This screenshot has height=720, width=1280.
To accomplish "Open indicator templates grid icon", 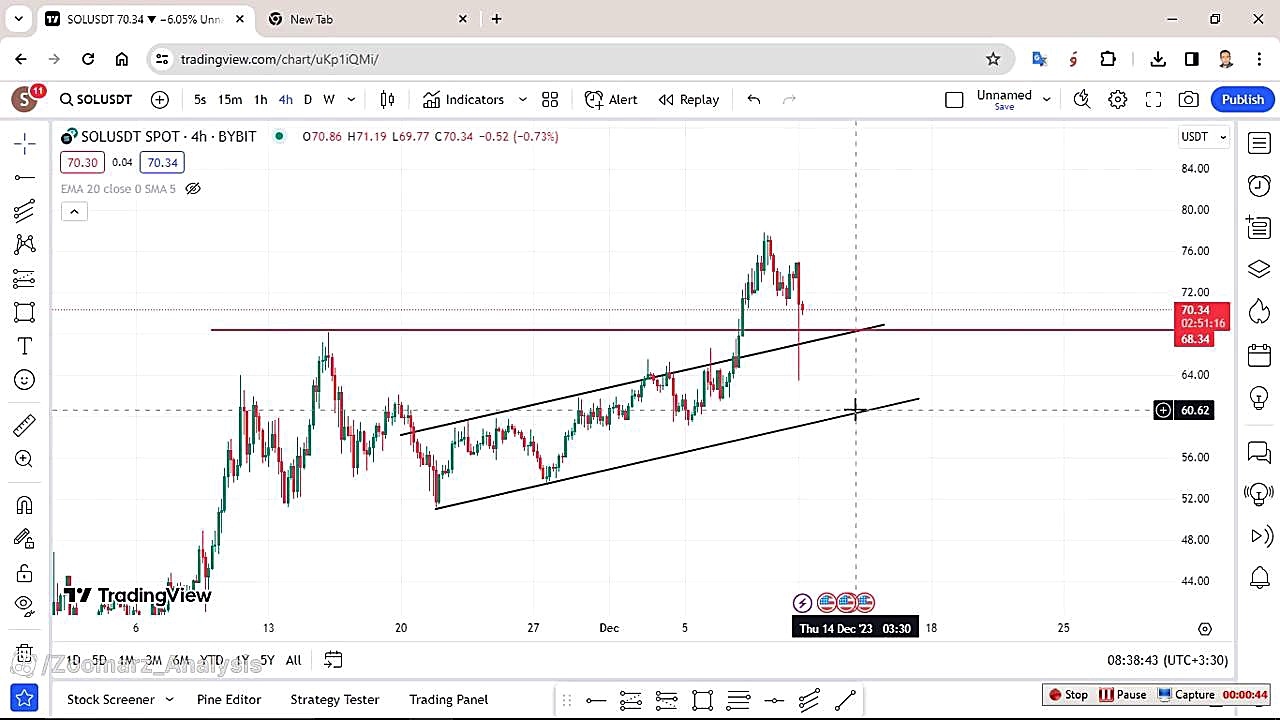I will pyautogui.click(x=550, y=99).
